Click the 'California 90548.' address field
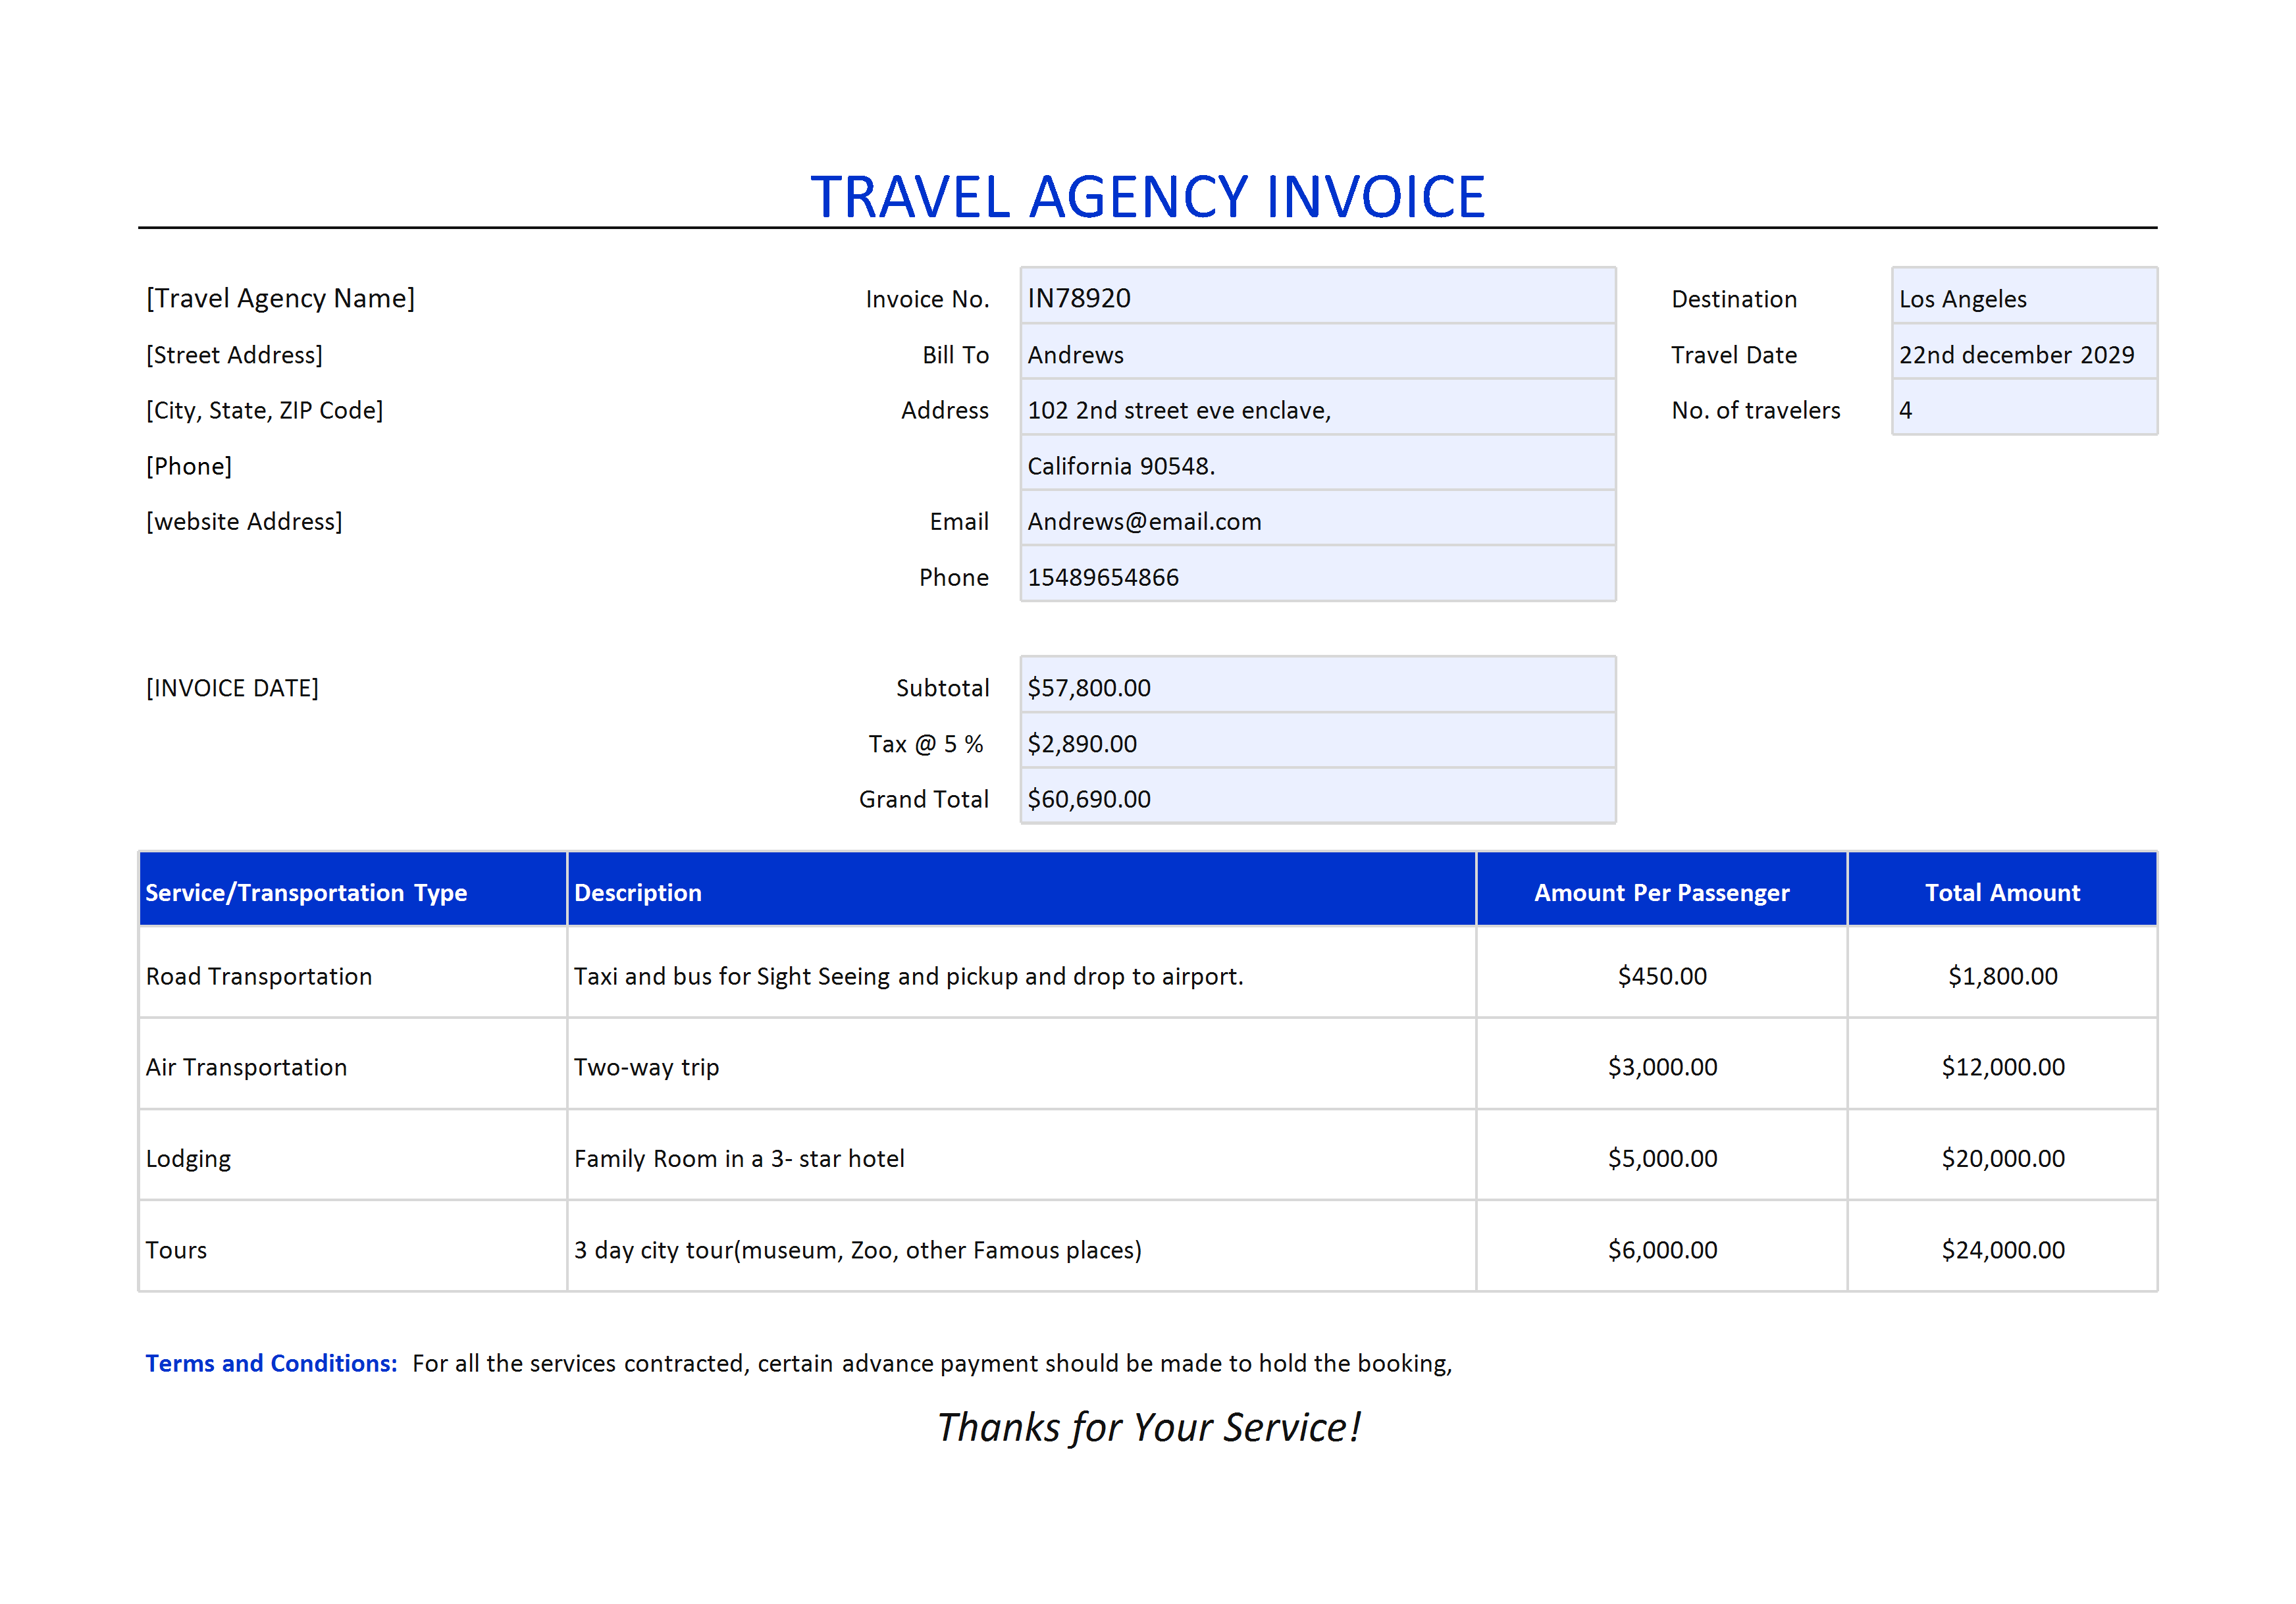The height and width of the screenshot is (1604, 2296). tap(1318, 463)
